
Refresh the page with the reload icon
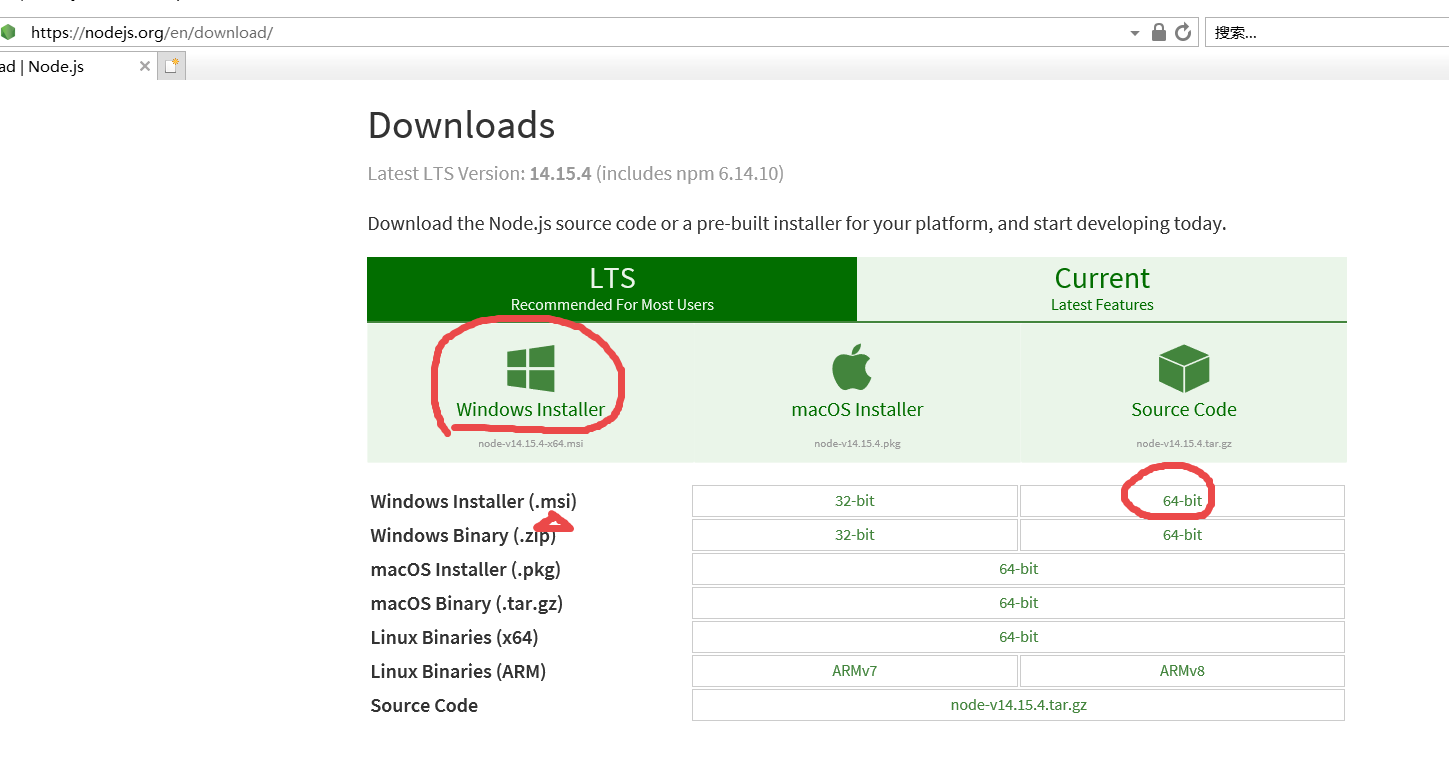click(x=1183, y=32)
